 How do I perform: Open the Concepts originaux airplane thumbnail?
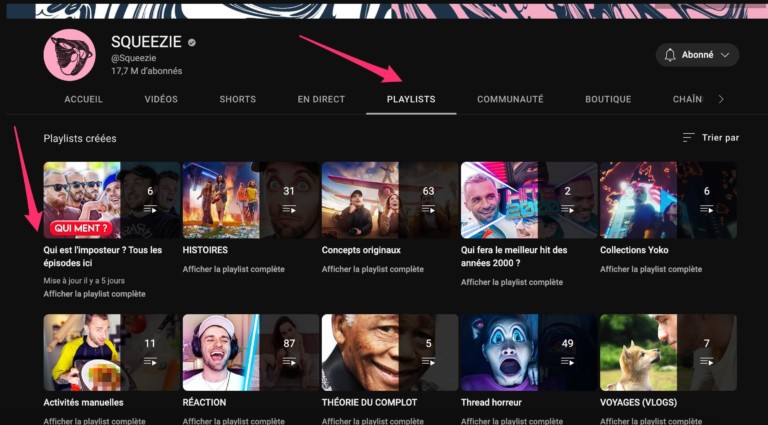tap(390, 200)
